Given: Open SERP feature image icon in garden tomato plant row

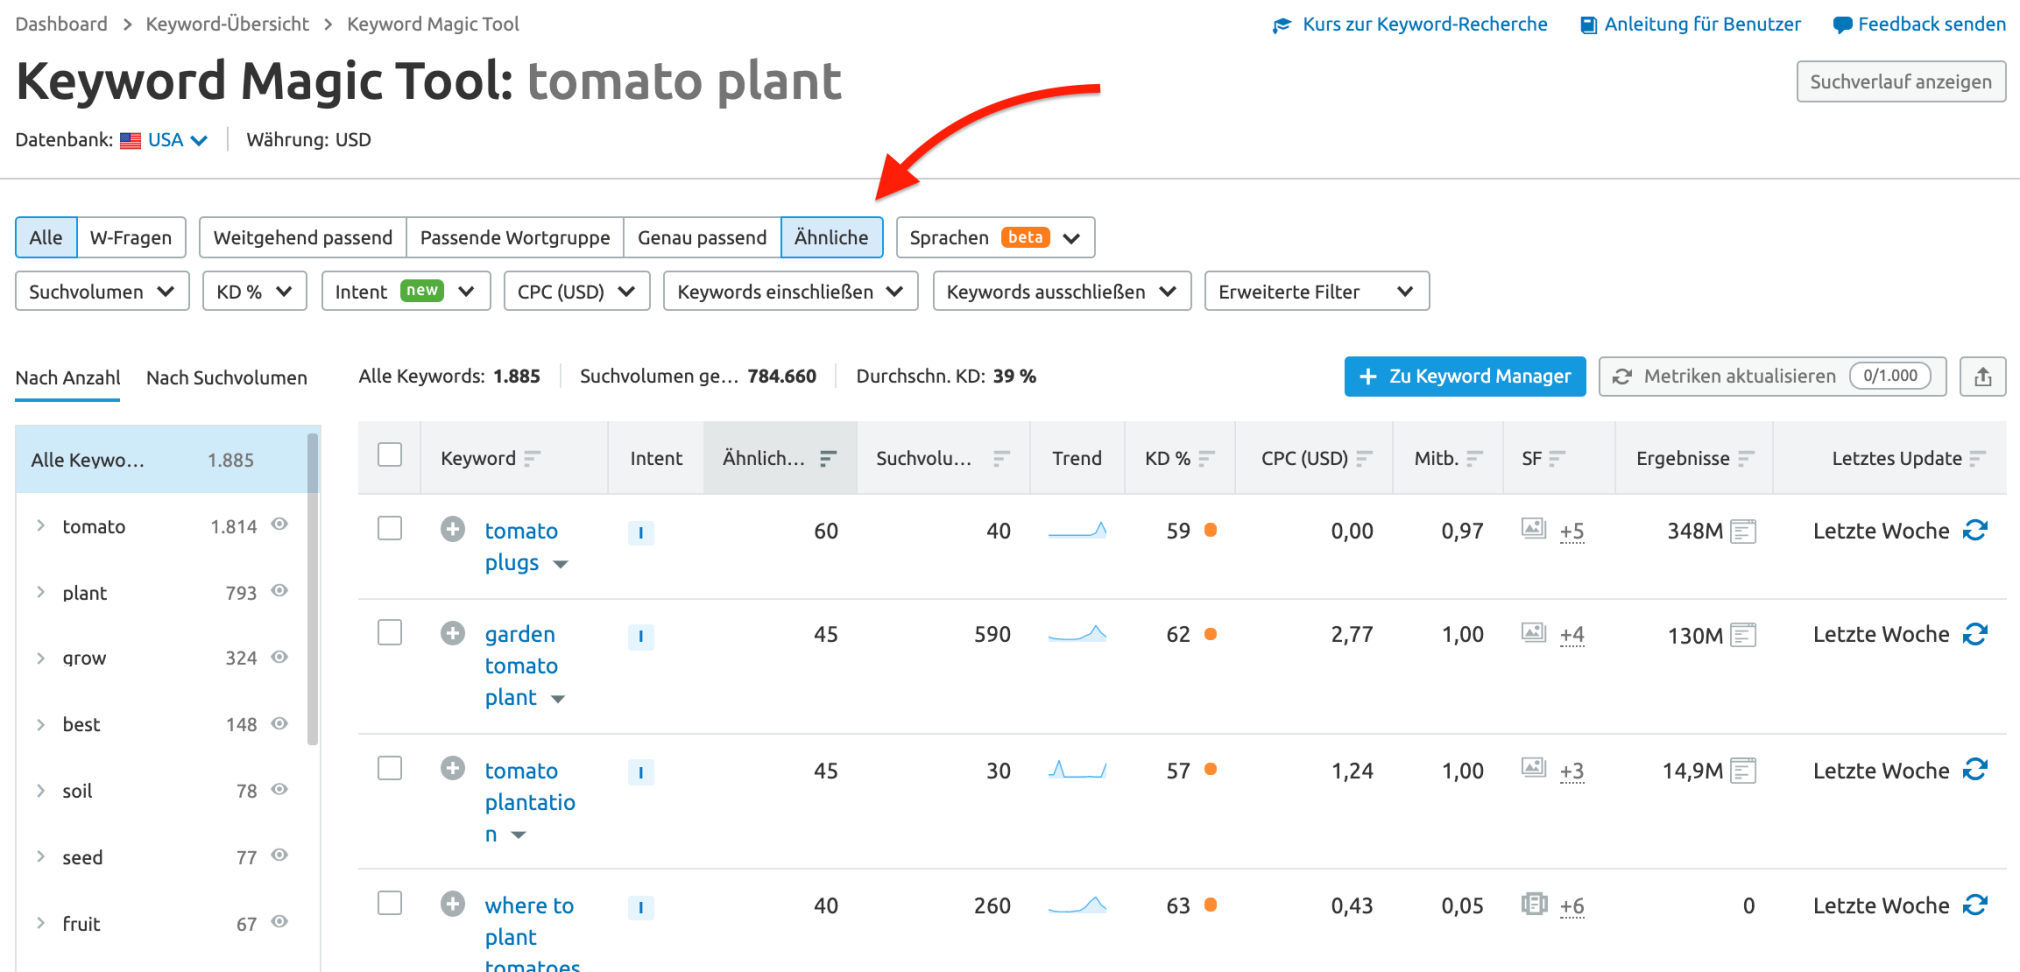Looking at the screenshot, I should [1534, 632].
